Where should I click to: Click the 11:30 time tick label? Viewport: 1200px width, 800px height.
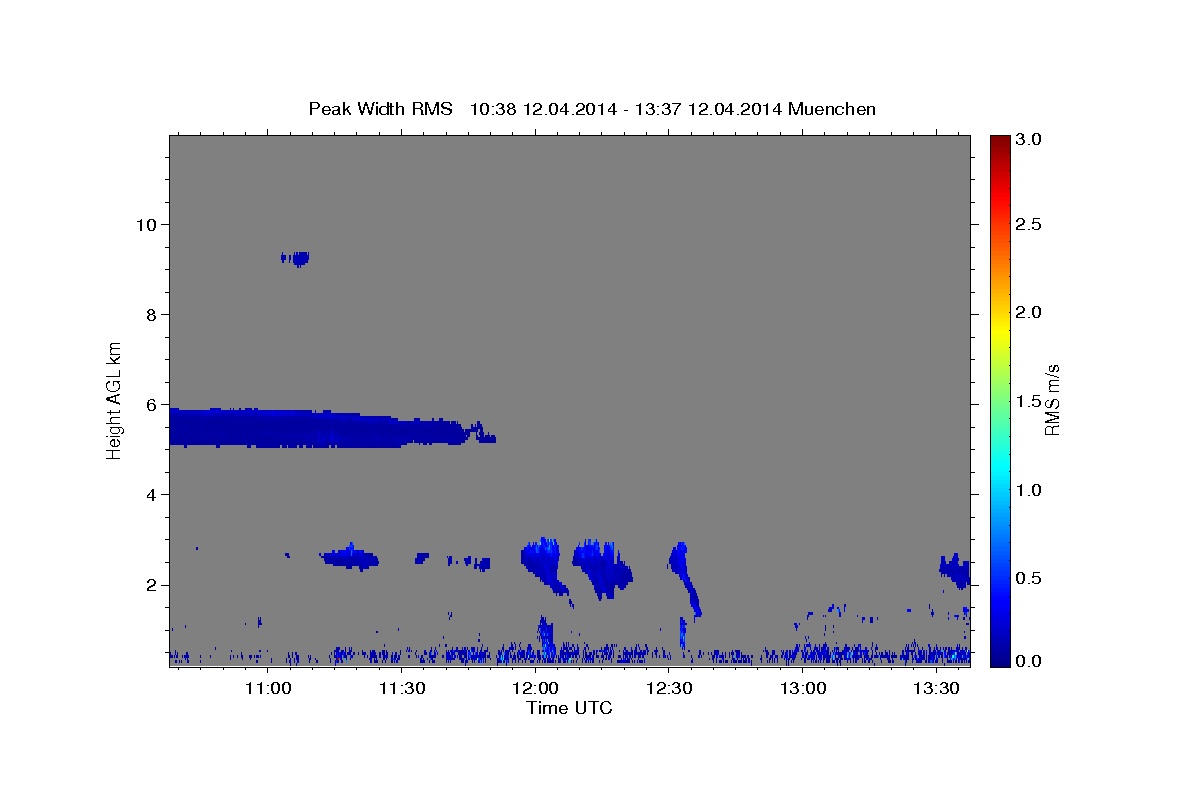click(402, 688)
